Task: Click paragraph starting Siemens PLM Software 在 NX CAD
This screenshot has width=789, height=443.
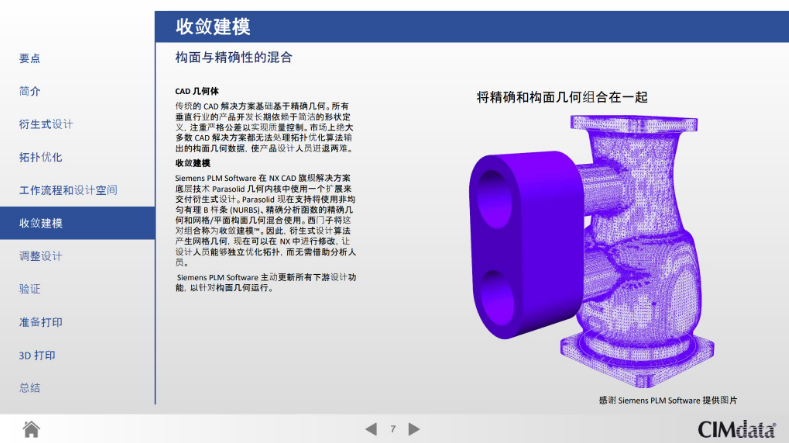Action: pyautogui.click(x=265, y=220)
